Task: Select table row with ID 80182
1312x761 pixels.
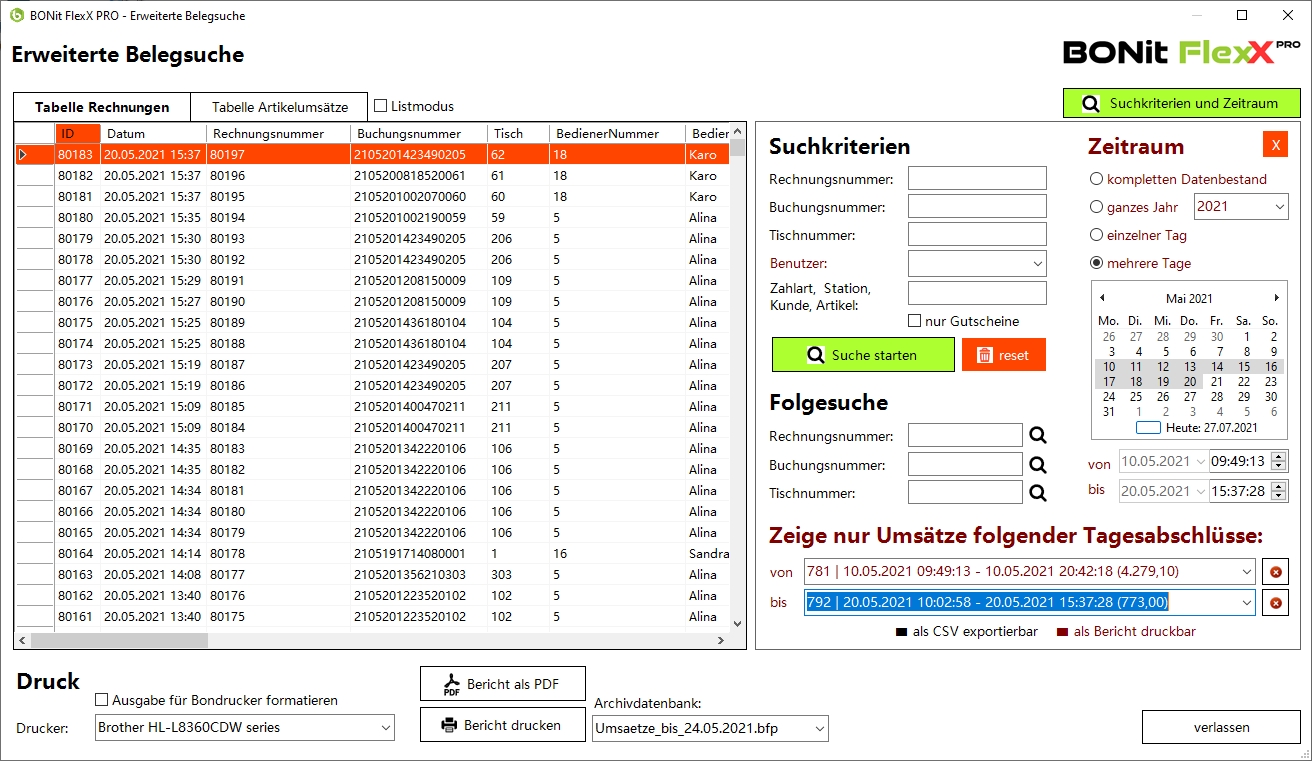Action: point(372,175)
